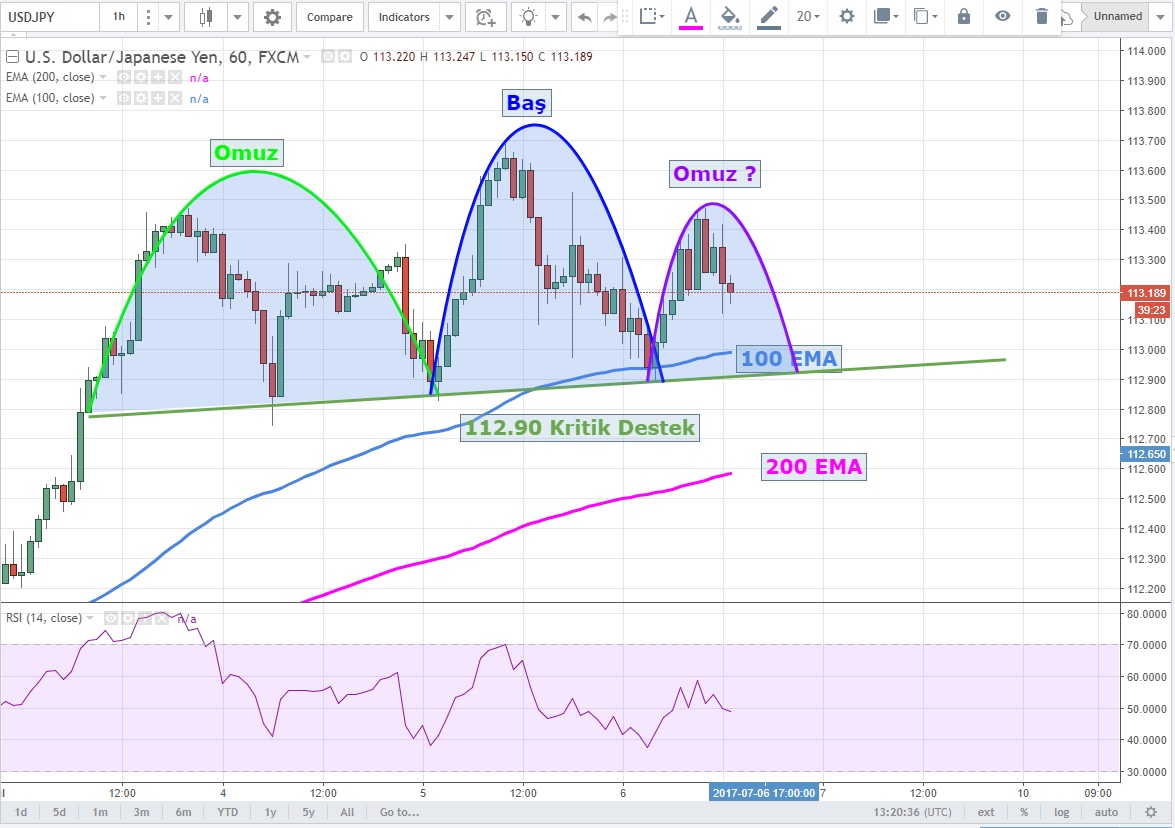Select the YTD time range
The width and height of the screenshot is (1175, 828).
pyautogui.click(x=228, y=812)
